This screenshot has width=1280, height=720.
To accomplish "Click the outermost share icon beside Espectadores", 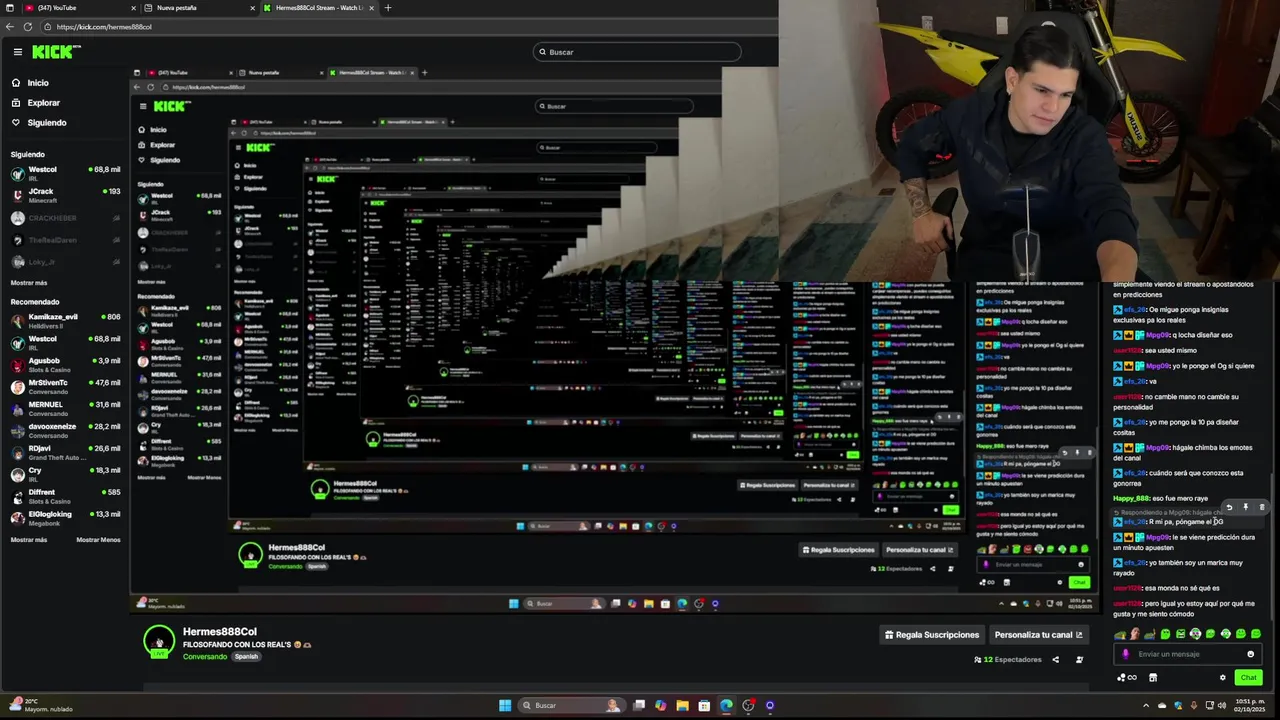I will tap(1055, 660).
